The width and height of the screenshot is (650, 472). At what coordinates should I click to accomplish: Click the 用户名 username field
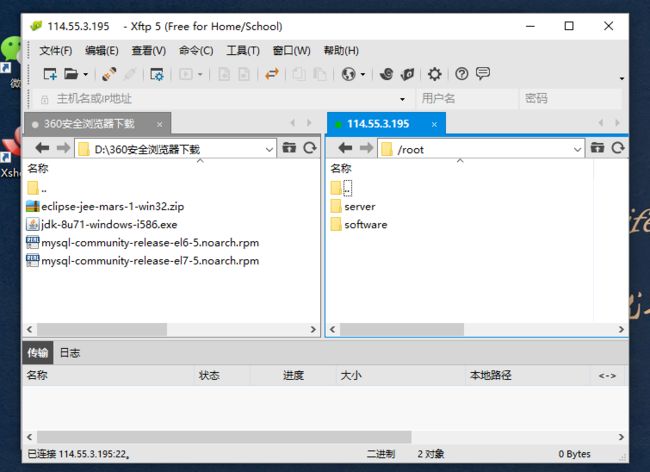pyautogui.click(x=467, y=99)
